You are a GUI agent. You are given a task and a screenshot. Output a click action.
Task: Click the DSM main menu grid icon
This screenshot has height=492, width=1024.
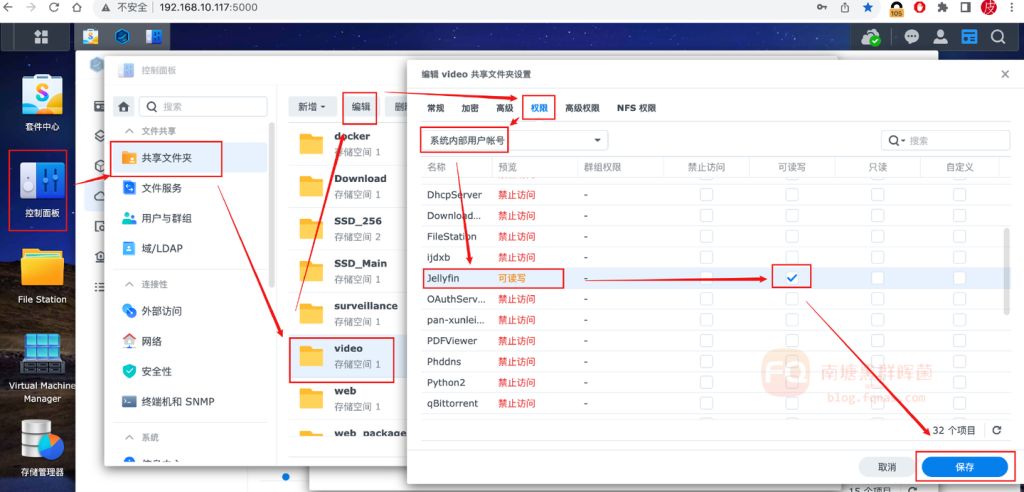click(41, 37)
